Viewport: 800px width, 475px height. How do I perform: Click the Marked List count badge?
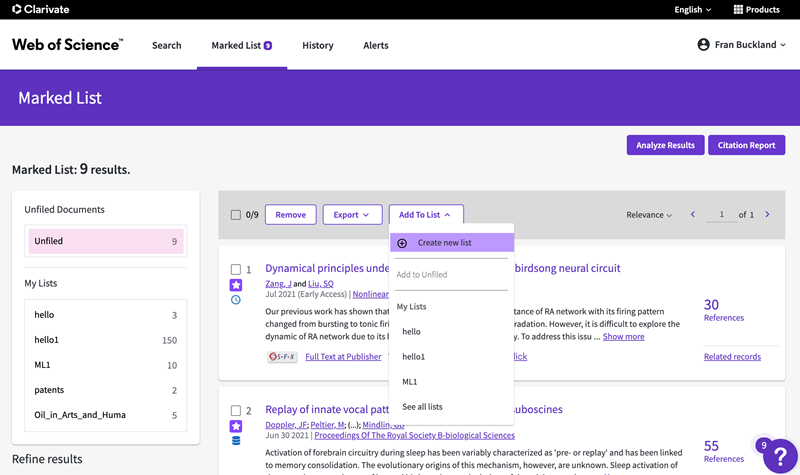point(268,45)
